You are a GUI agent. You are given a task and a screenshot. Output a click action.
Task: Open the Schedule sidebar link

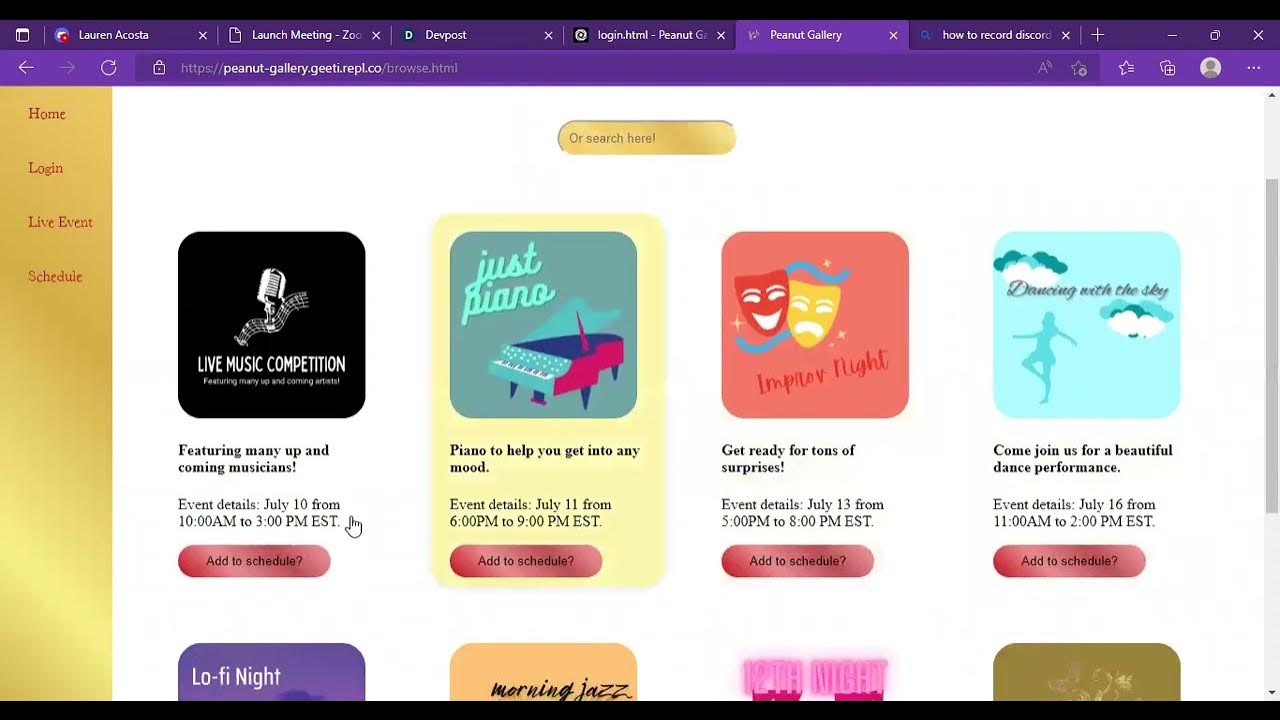(x=55, y=276)
